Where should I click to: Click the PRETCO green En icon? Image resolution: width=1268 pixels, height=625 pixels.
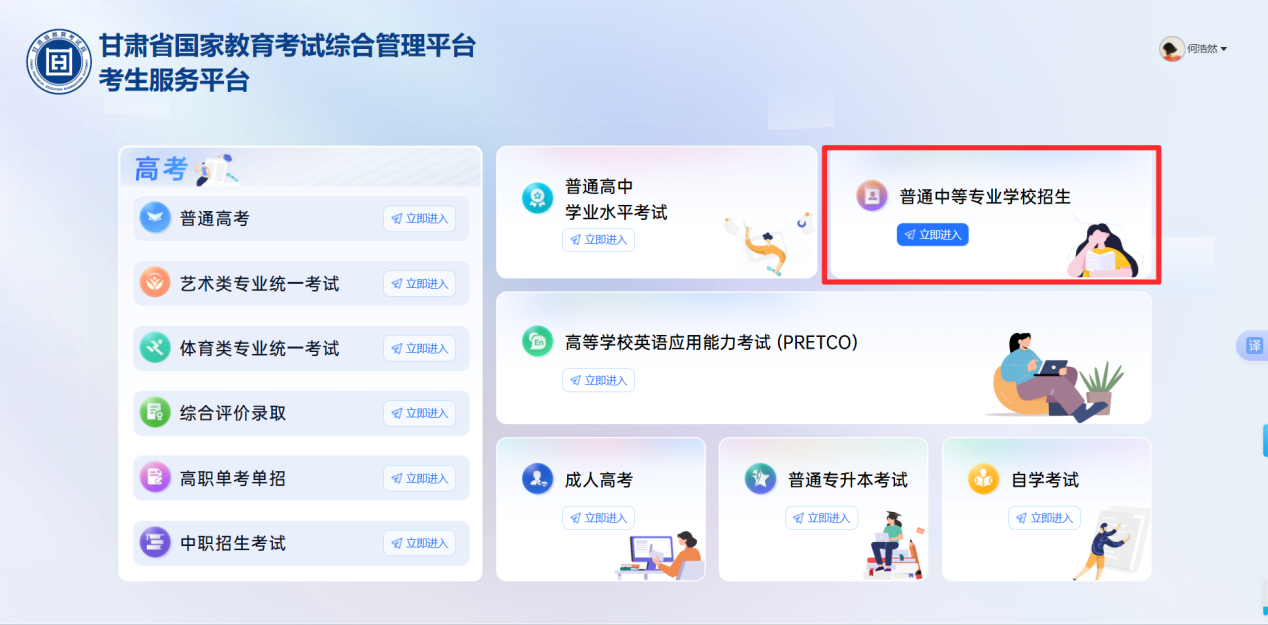point(537,342)
